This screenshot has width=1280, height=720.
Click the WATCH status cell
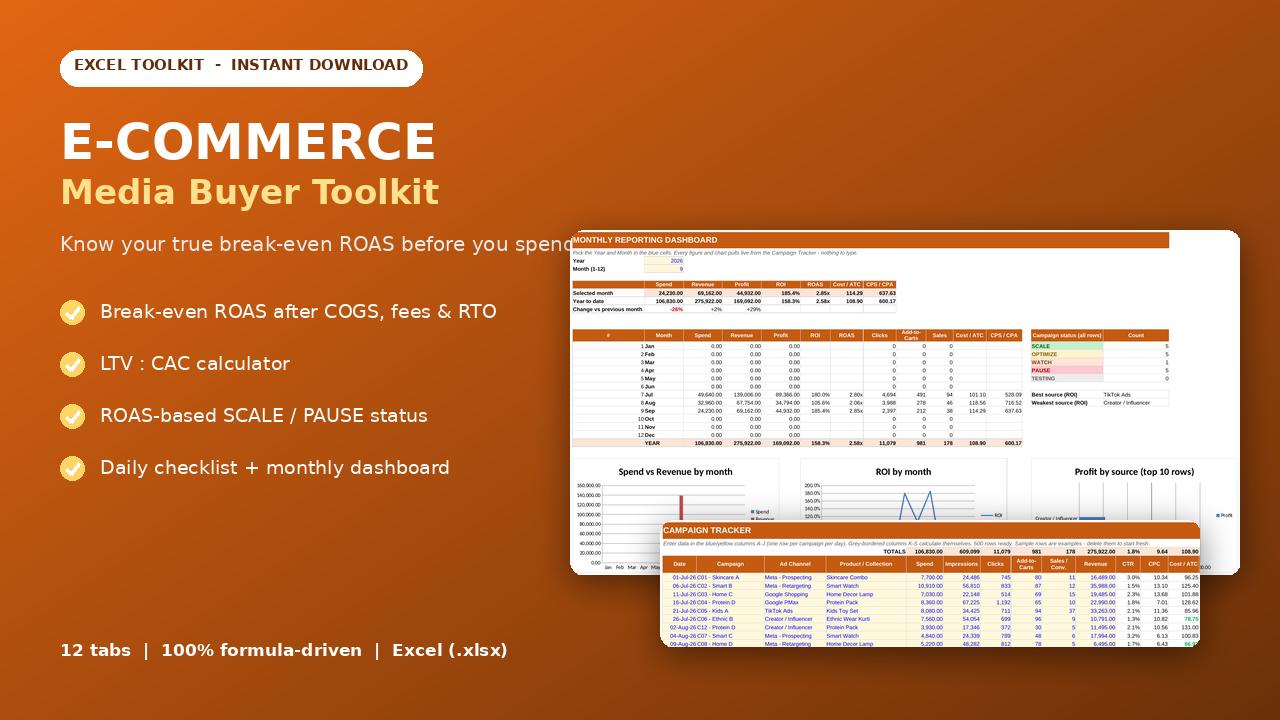(1066, 362)
